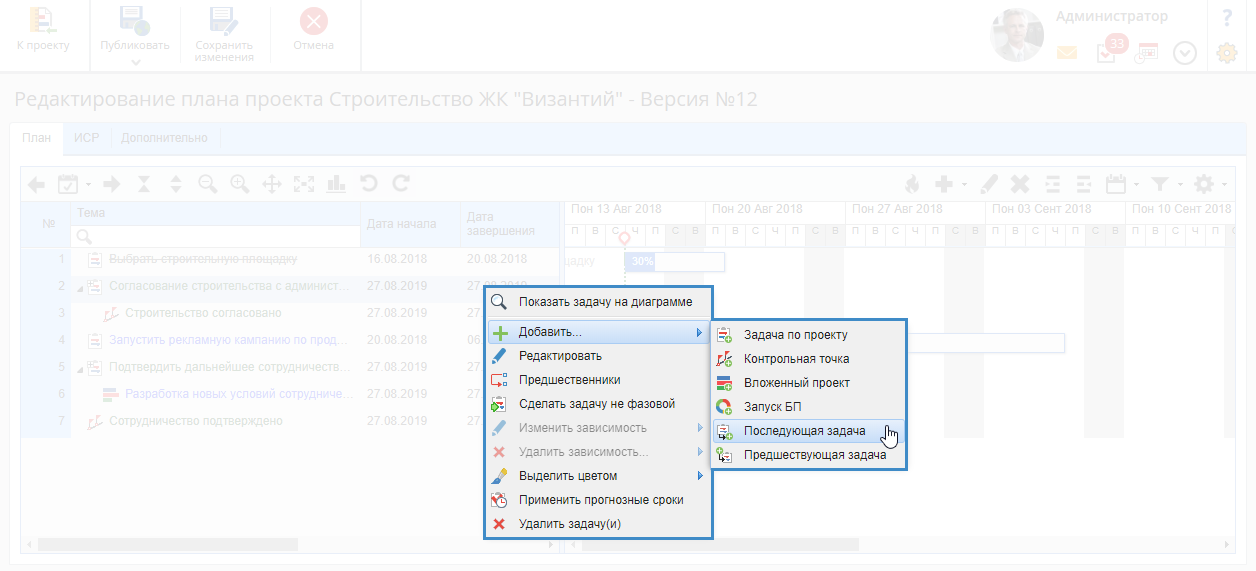Click the pencil edit icon in toolbar
1256x571 pixels.
pos(988,184)
